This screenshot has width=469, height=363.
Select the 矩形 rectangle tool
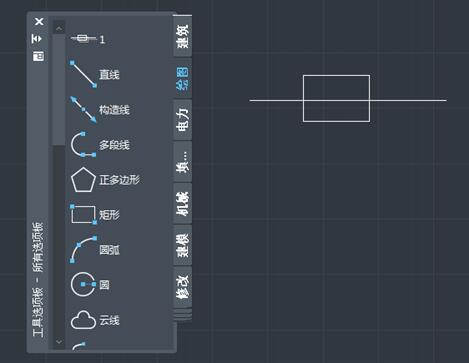95,214
